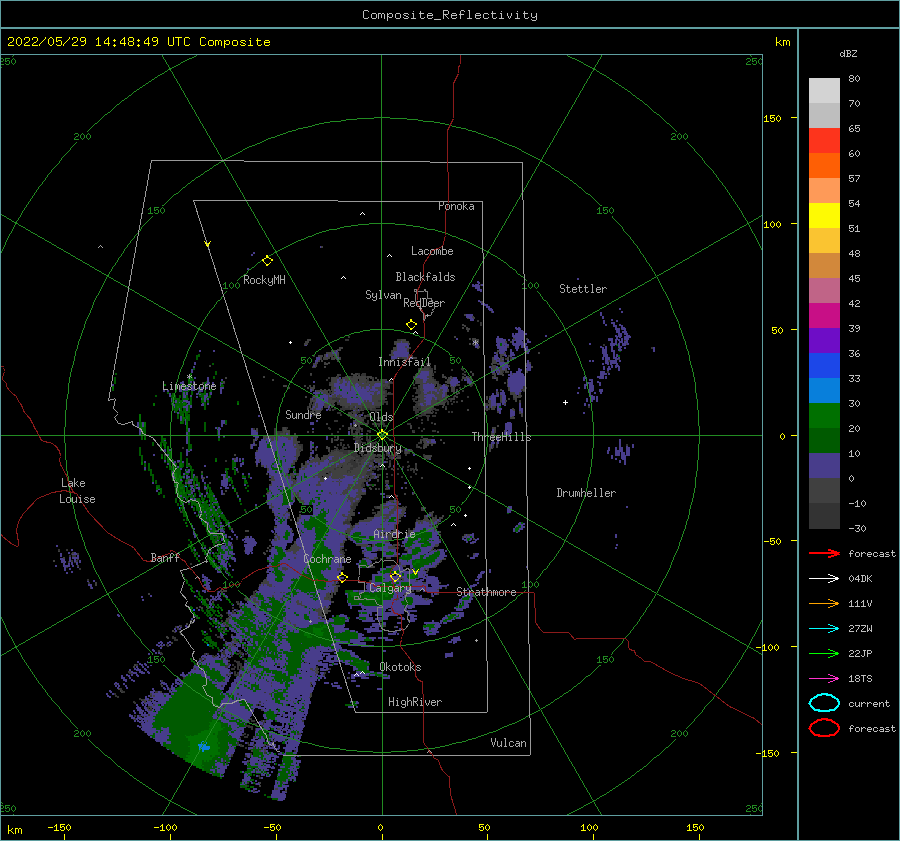
Task: Click the Limestone label
Action: point(189,386)
